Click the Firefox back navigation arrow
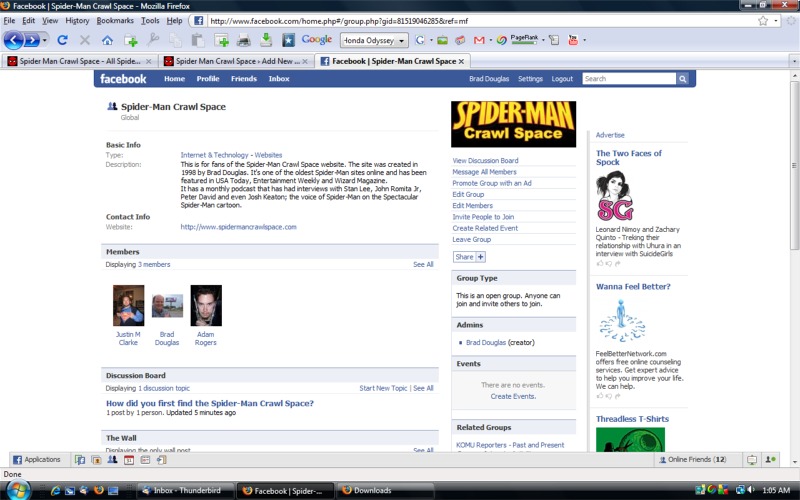The height and width of the screenshot is (500, 800). click(14, 40)
